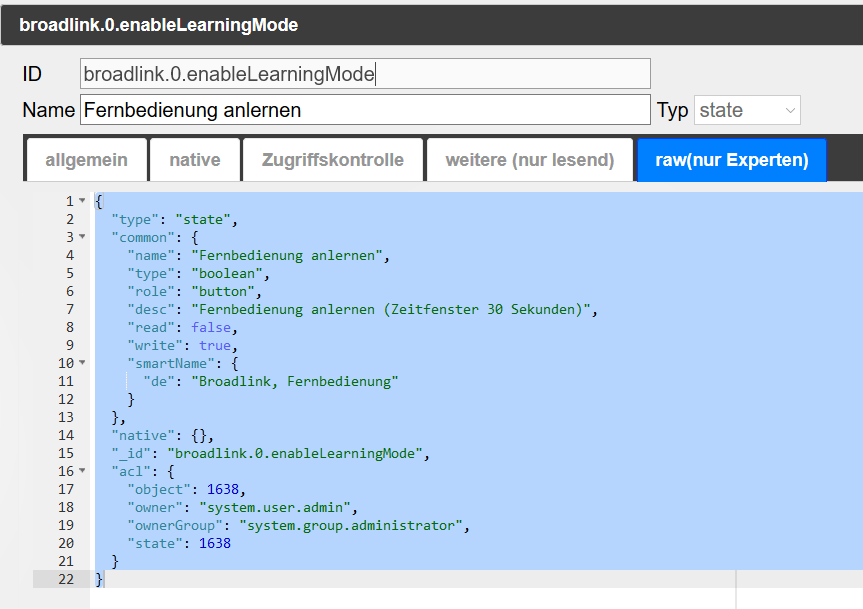863x609 pixels.
Task: Click the "system.user.admin" owner value
Action: [x=275, y=507]
